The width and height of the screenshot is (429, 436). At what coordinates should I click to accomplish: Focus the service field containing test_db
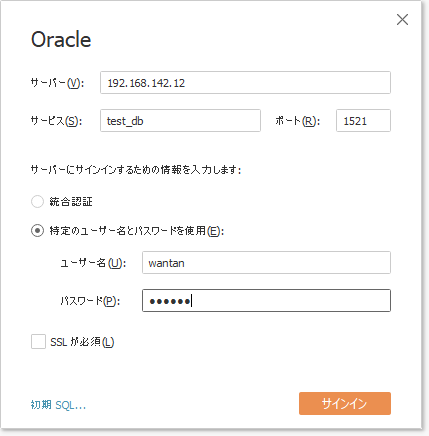(x=180, y=120)
